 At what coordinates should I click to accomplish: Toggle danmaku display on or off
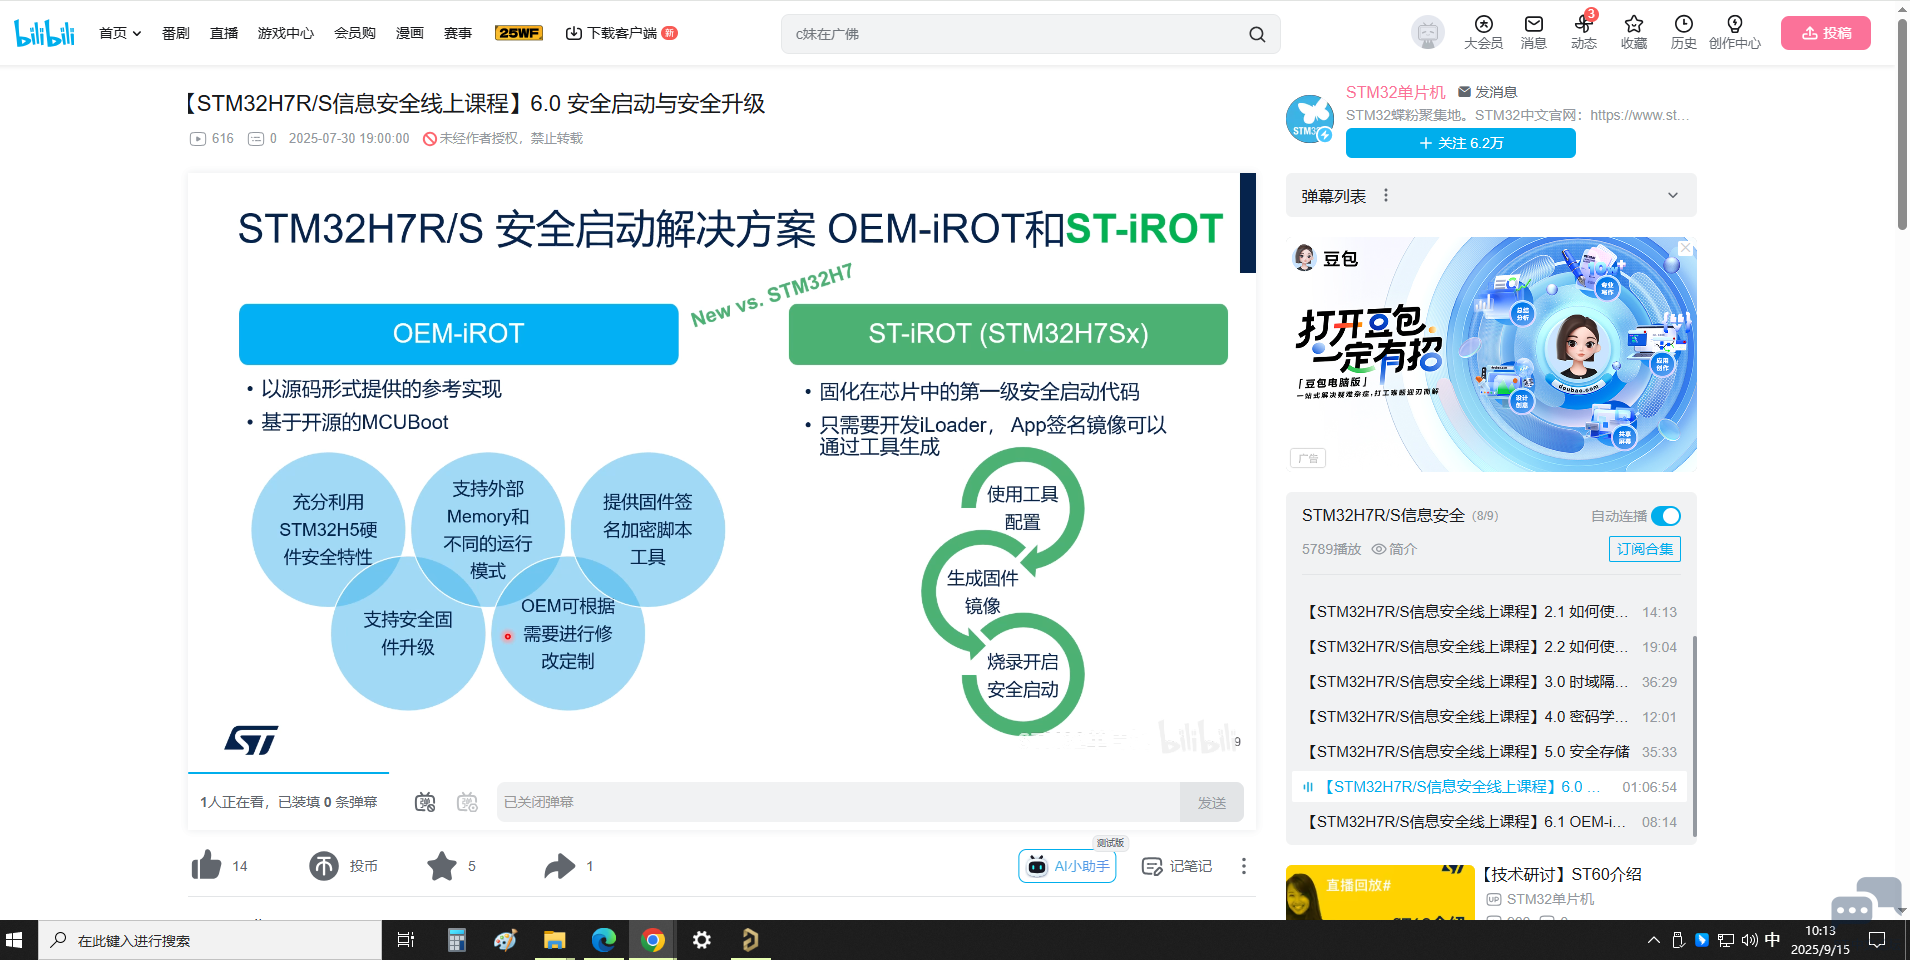click(425, 802)
